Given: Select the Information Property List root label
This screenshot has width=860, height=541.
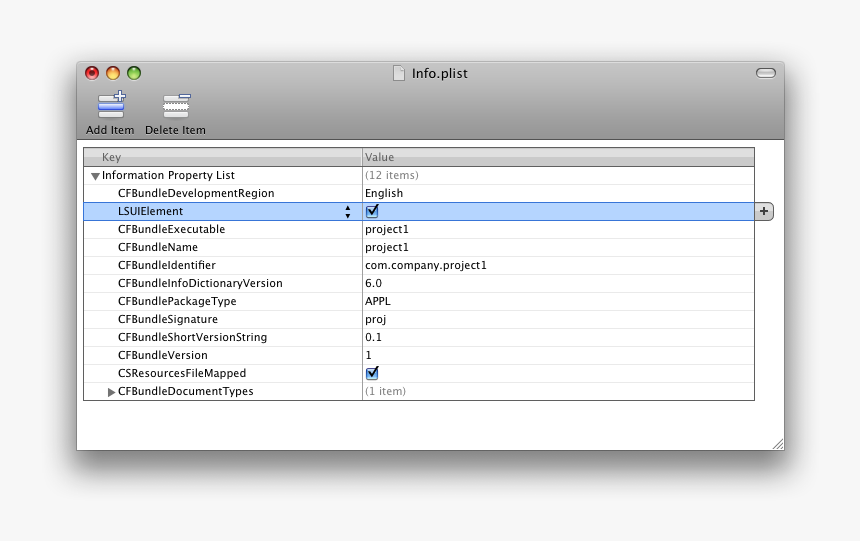Looking at the screenshot, I should [x=168, y=176].
